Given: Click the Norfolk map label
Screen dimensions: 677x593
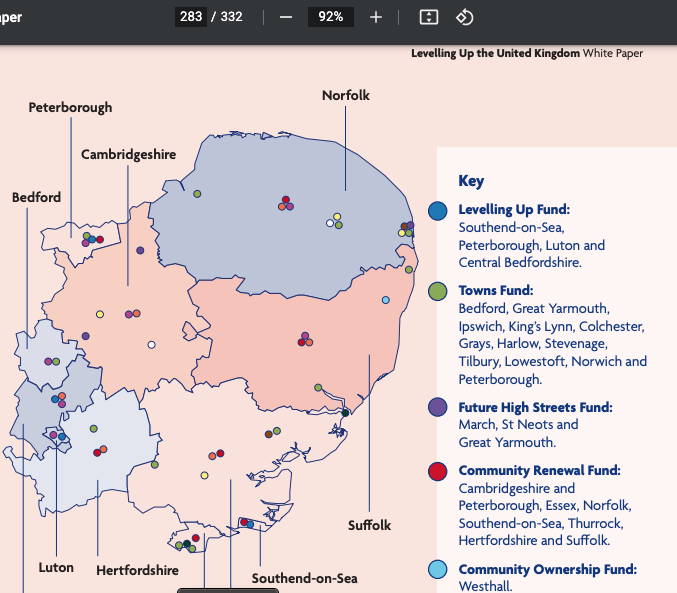Looking at the screenshot, I should coord(346,95).
